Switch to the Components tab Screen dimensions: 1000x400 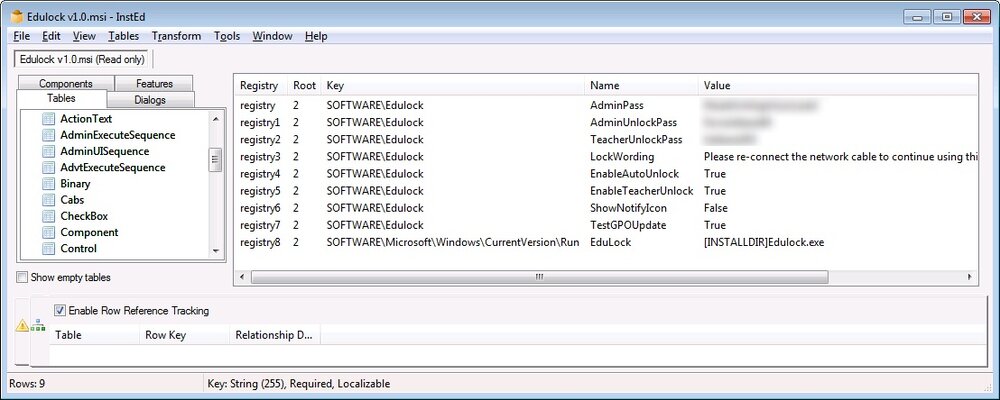coord(66,84)
